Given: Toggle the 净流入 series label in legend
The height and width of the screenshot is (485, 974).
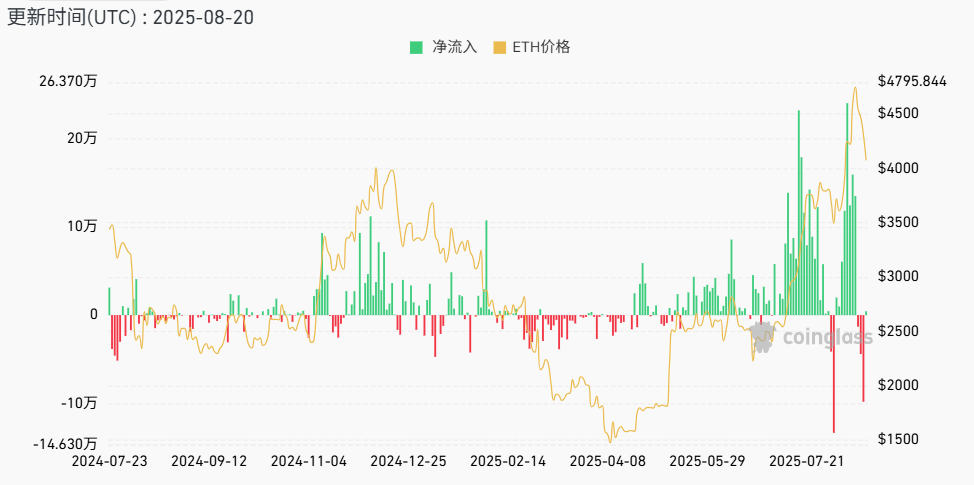Looking at the screenshot, I should pos(455,47).
